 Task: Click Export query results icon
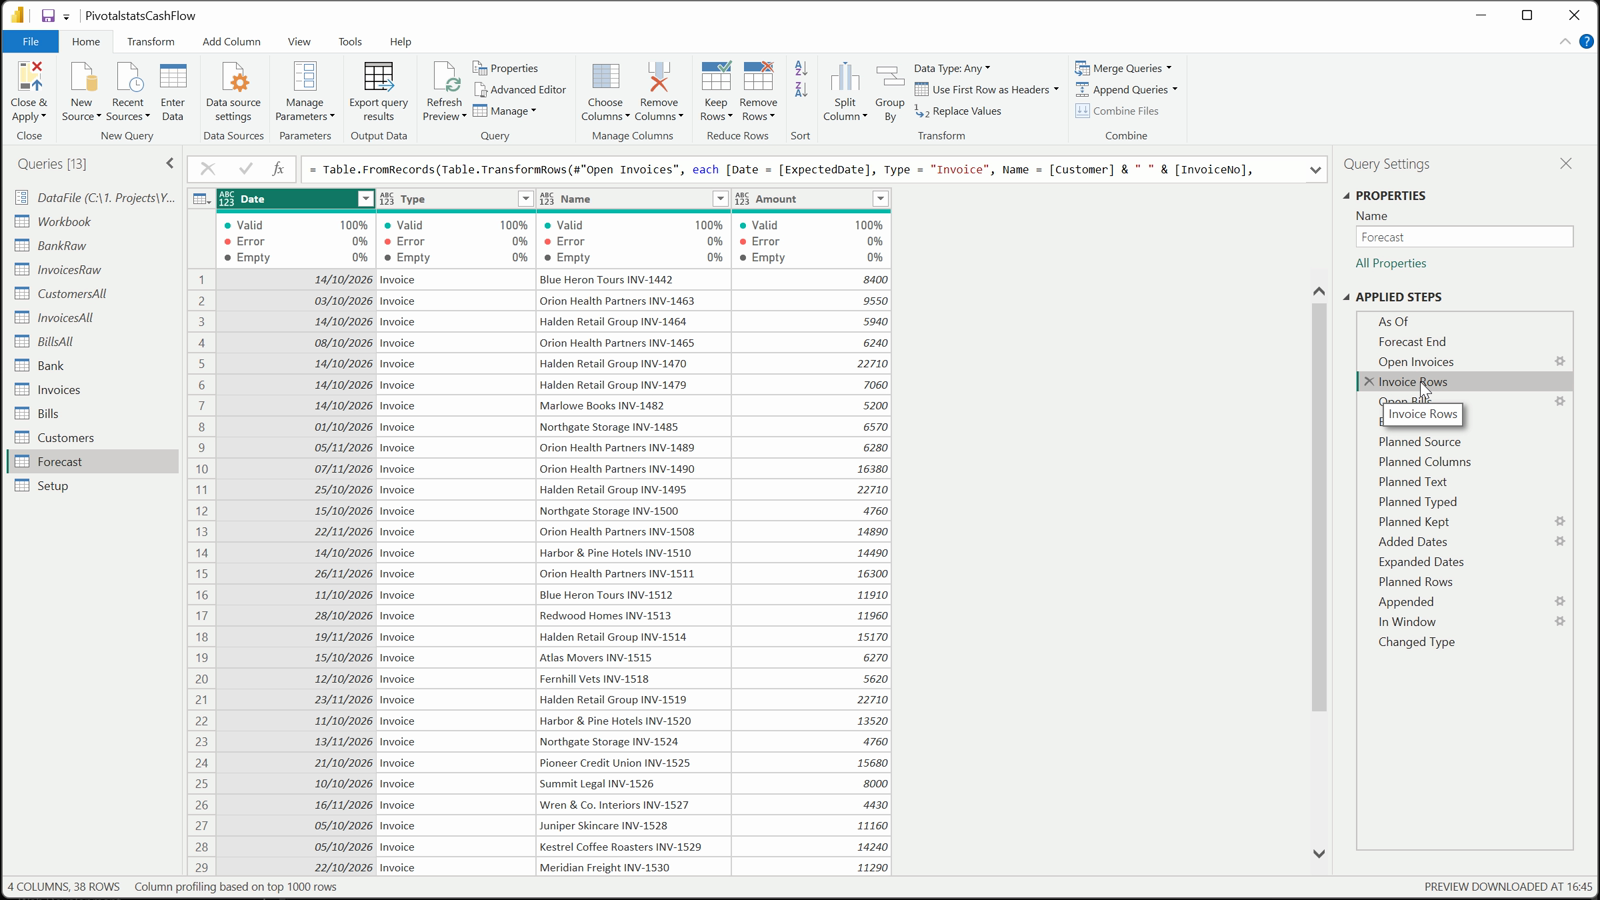(x=378, y=77)
